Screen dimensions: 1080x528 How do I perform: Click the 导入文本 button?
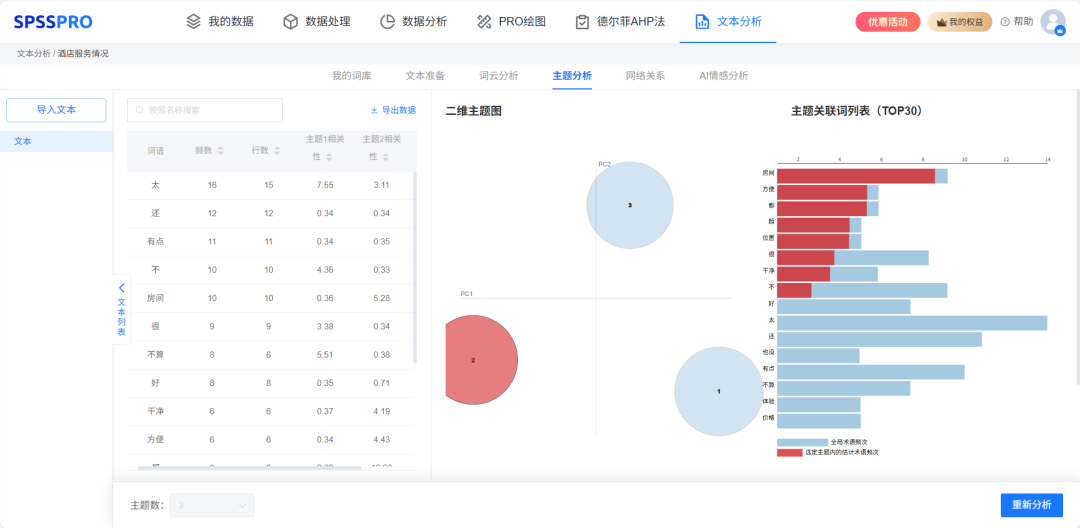[x=56, y=110]
